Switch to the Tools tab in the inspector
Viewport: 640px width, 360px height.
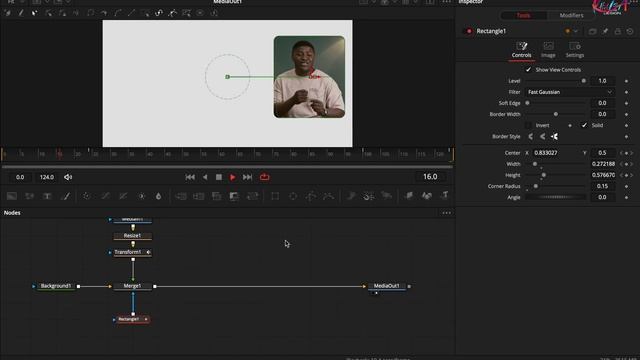(523, 16)
